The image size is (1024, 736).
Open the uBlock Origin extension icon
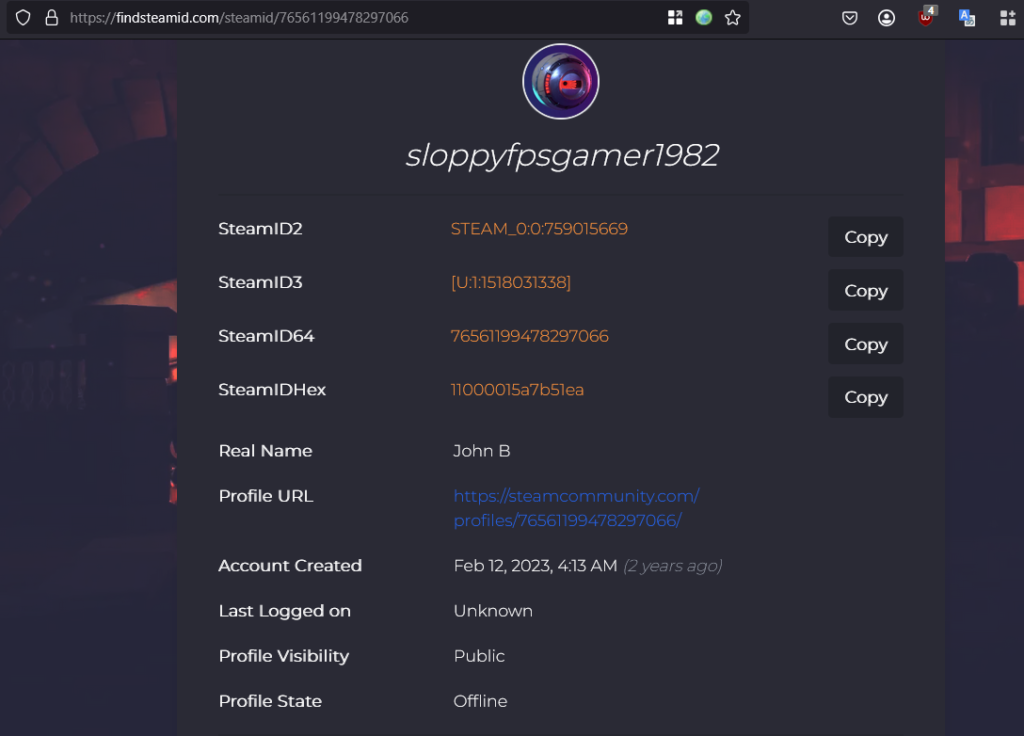pyautogui.click(x=927, y=16)
